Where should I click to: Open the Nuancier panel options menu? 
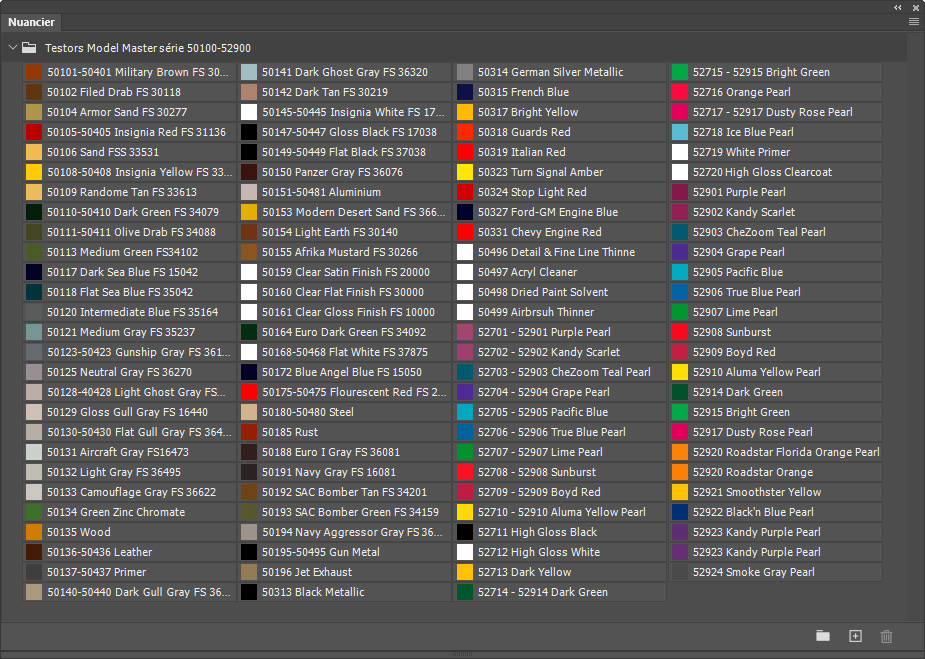pos(913,21)
